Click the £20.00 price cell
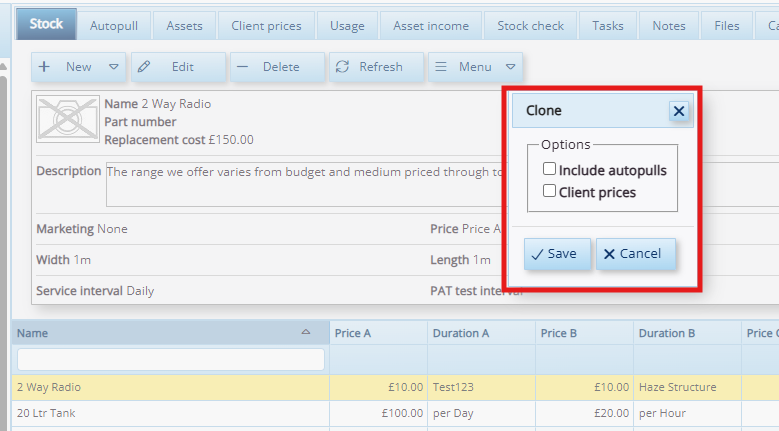The height and width of the screenshot is (431, 779). pyautogui.click(x=584, y=414)
